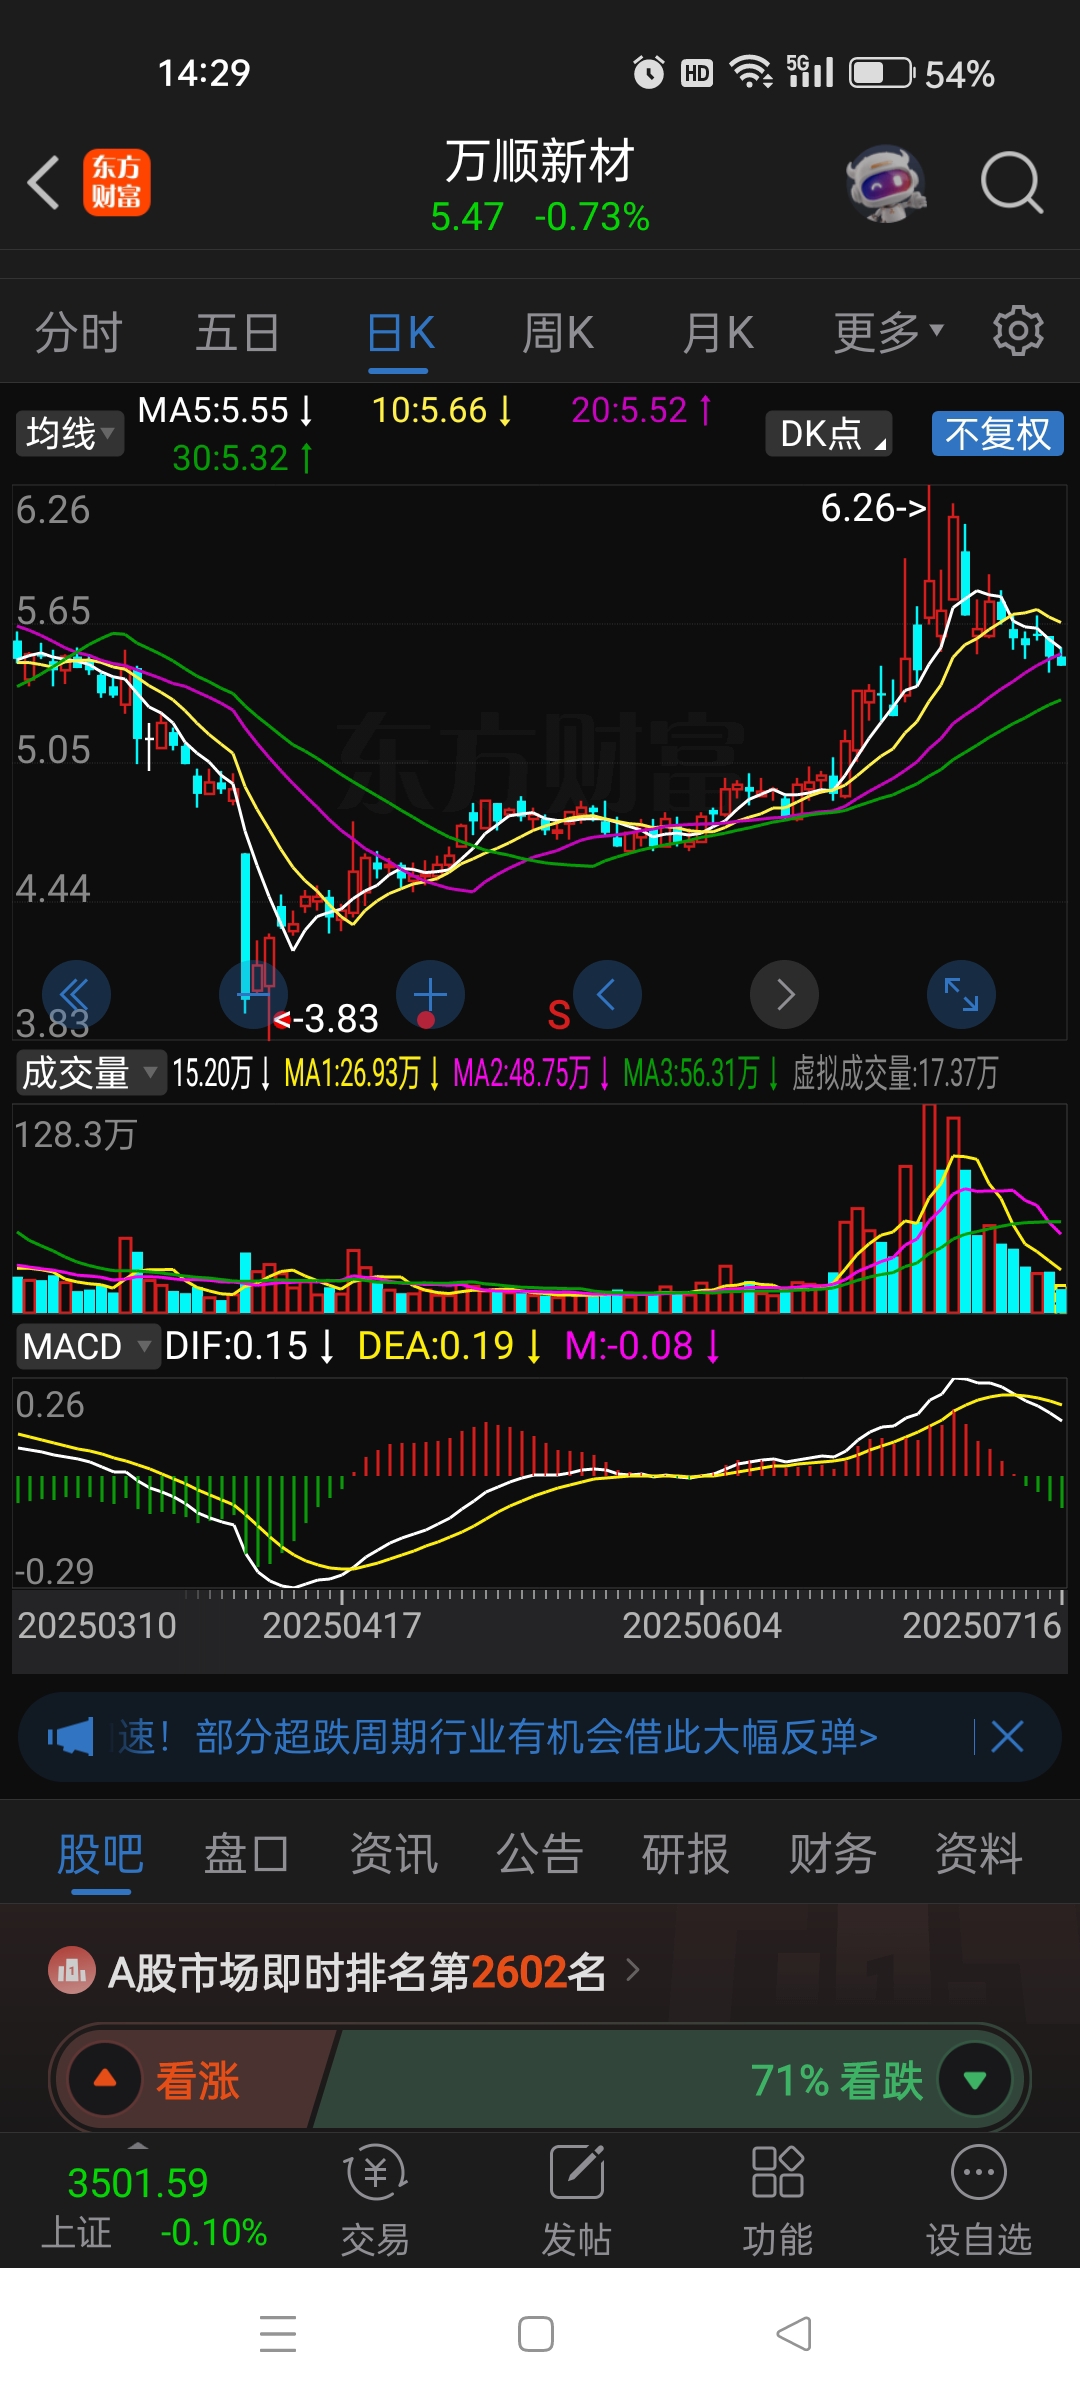The height and width of the screenshot is (2400, 1080).
Task: Open banner link 部分超跌周期行业有机会借此大幅反弹
Action: click(x=536, y=1737)
